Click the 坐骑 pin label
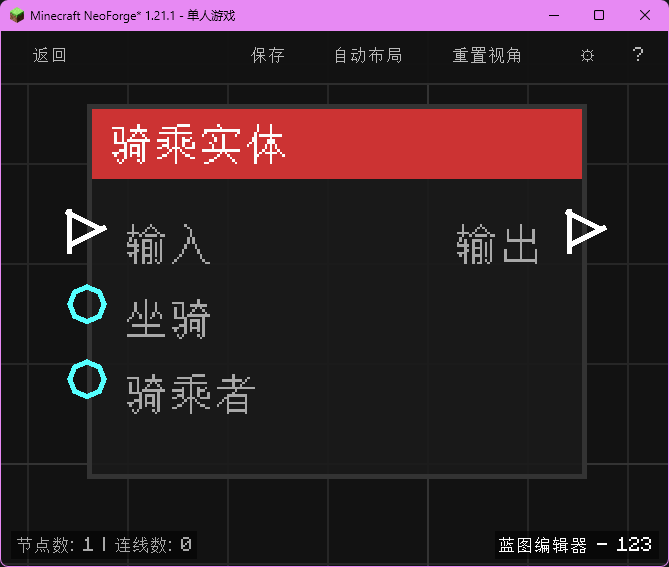 tap(169, 319)
